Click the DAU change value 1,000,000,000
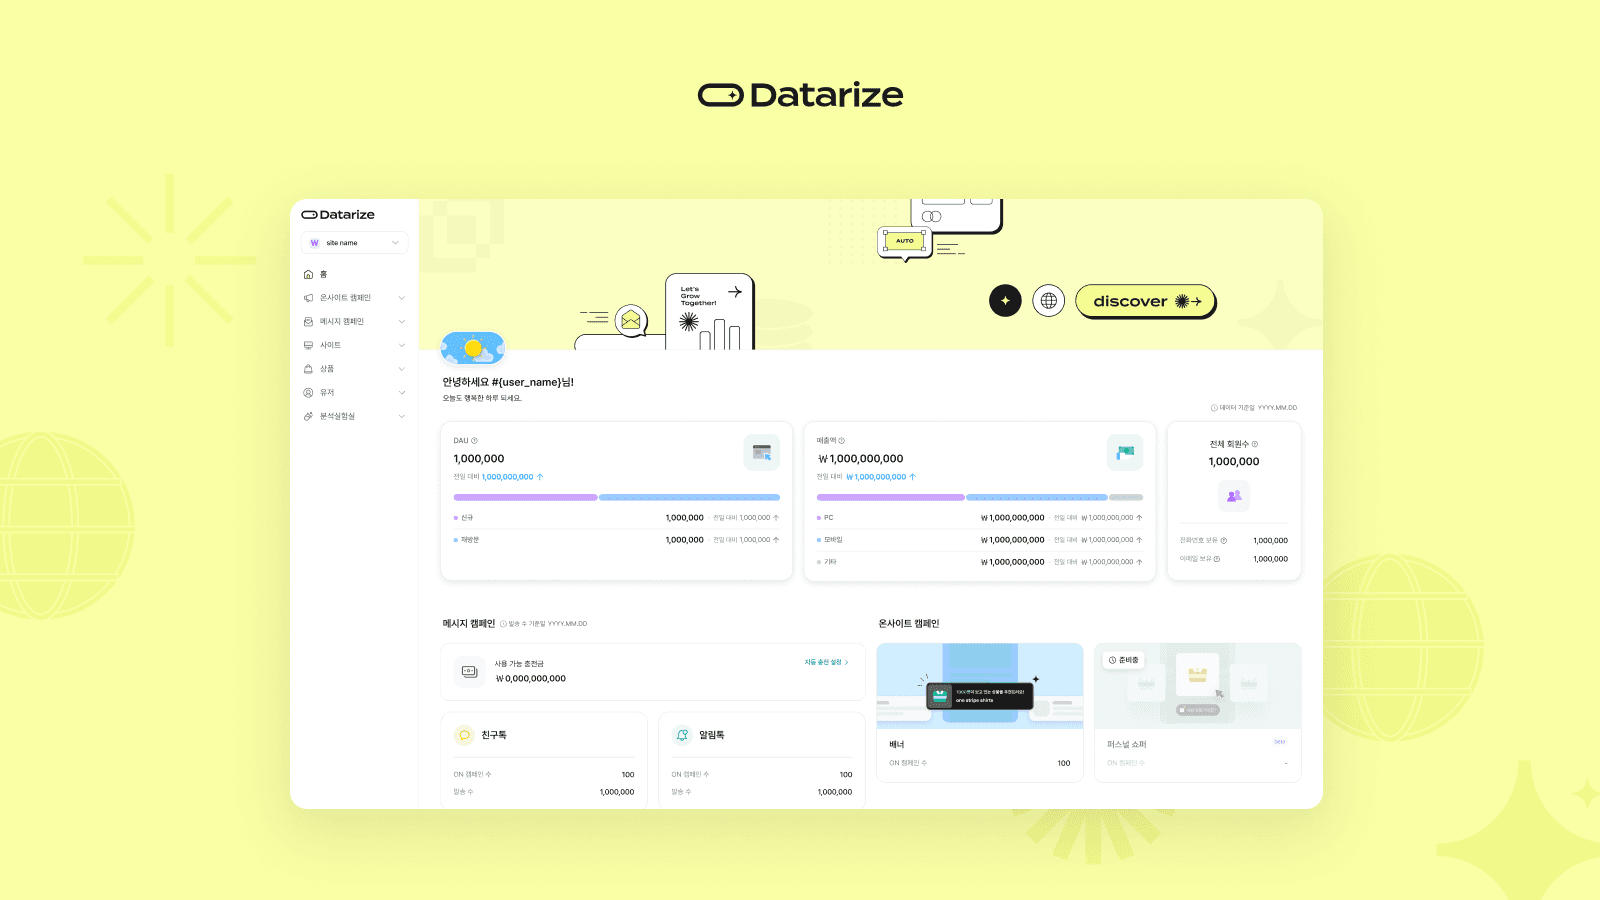This screenshot has width=1600, height=900. (508, 477)
